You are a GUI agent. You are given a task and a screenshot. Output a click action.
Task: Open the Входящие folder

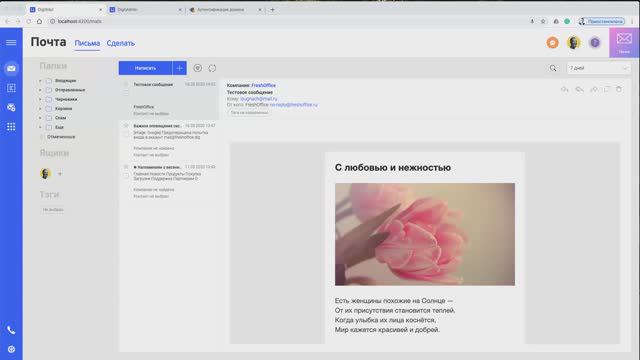[x=65, y=81]
